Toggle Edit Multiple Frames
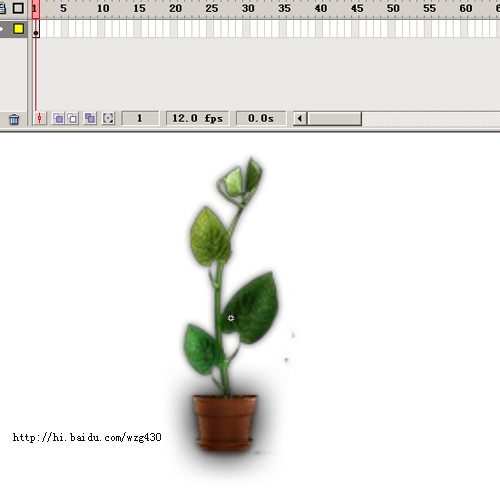500x491 pixels. tap(90, 118)
